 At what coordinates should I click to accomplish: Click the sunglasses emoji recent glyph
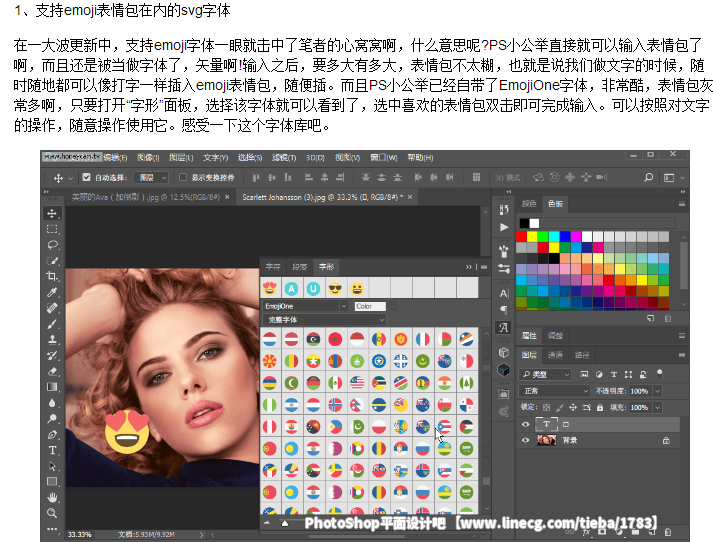pos(335,289)
